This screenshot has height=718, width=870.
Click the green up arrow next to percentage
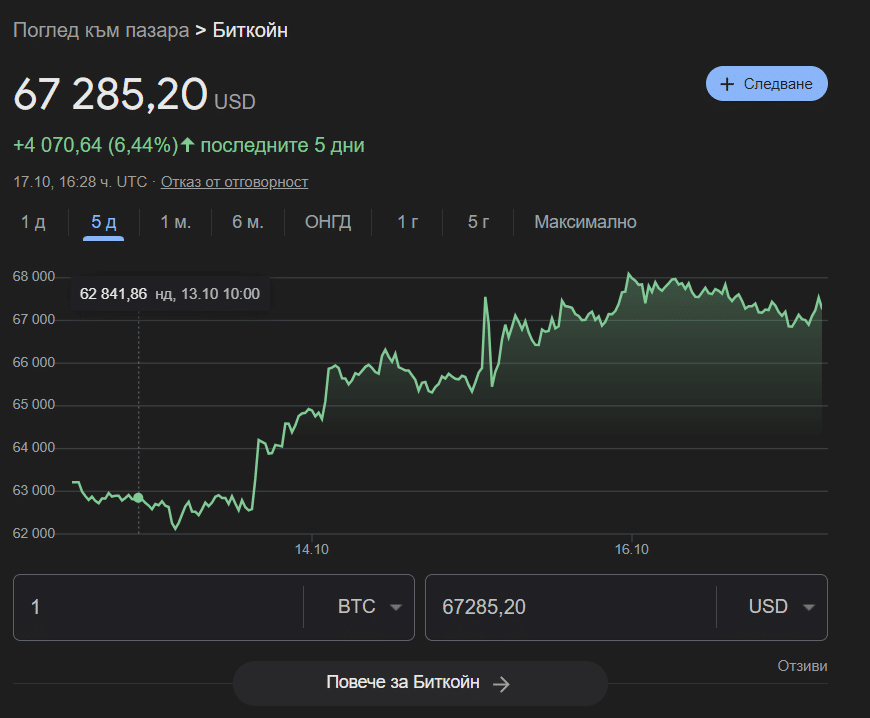pos(188,145)
